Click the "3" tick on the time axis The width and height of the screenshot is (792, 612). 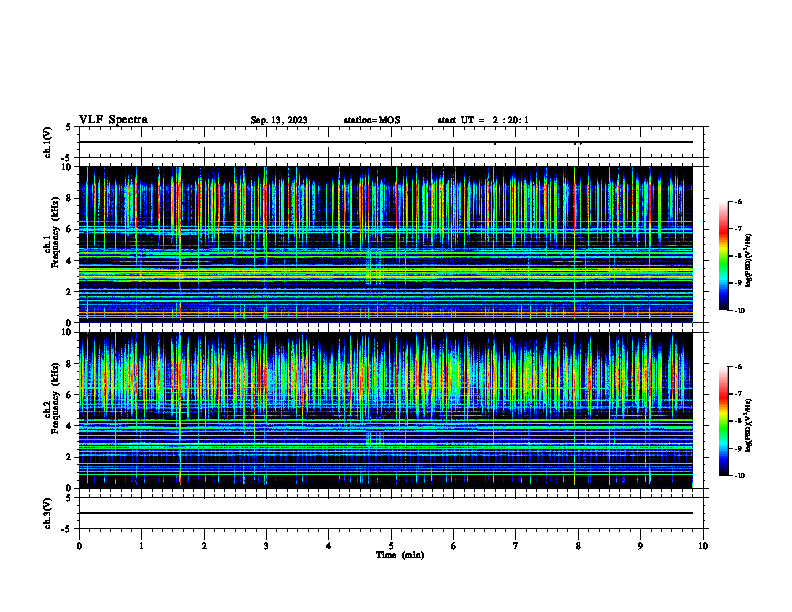(266, 546)
